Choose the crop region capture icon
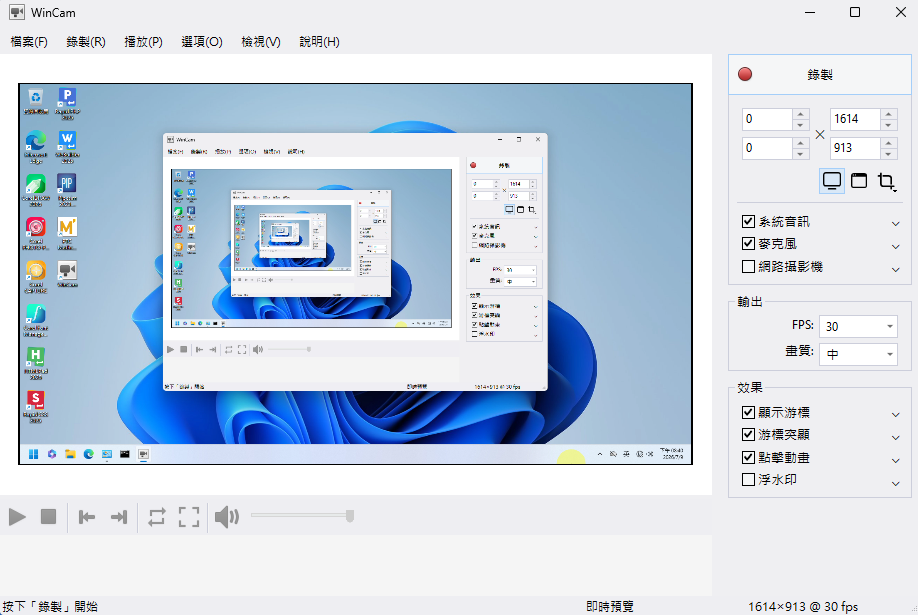 point(886,182)
